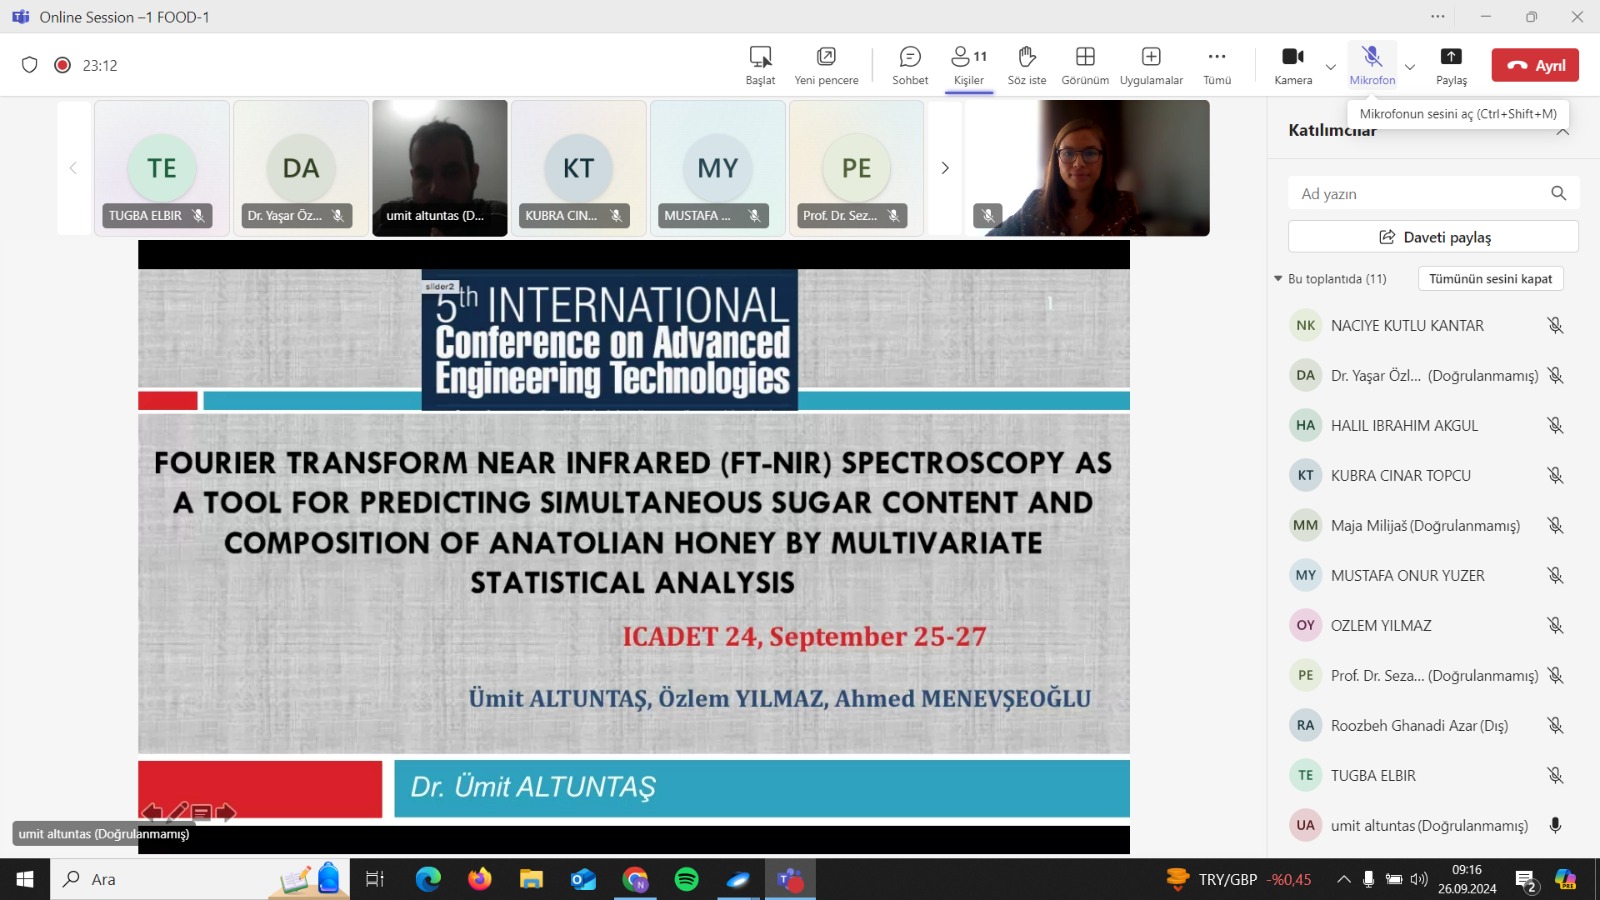This screenshot has height=900, width=1600.
Task: Leave the meeting with Ayrıl button
Action: [x=1535, y=65]
